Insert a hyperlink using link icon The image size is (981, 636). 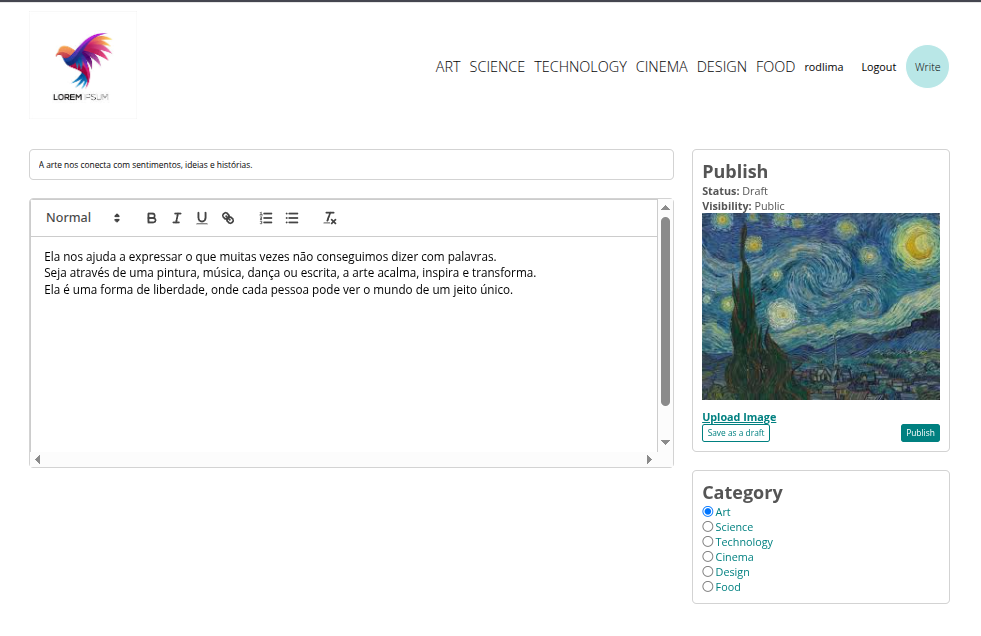pyautogui.click(x=228, y=218)
